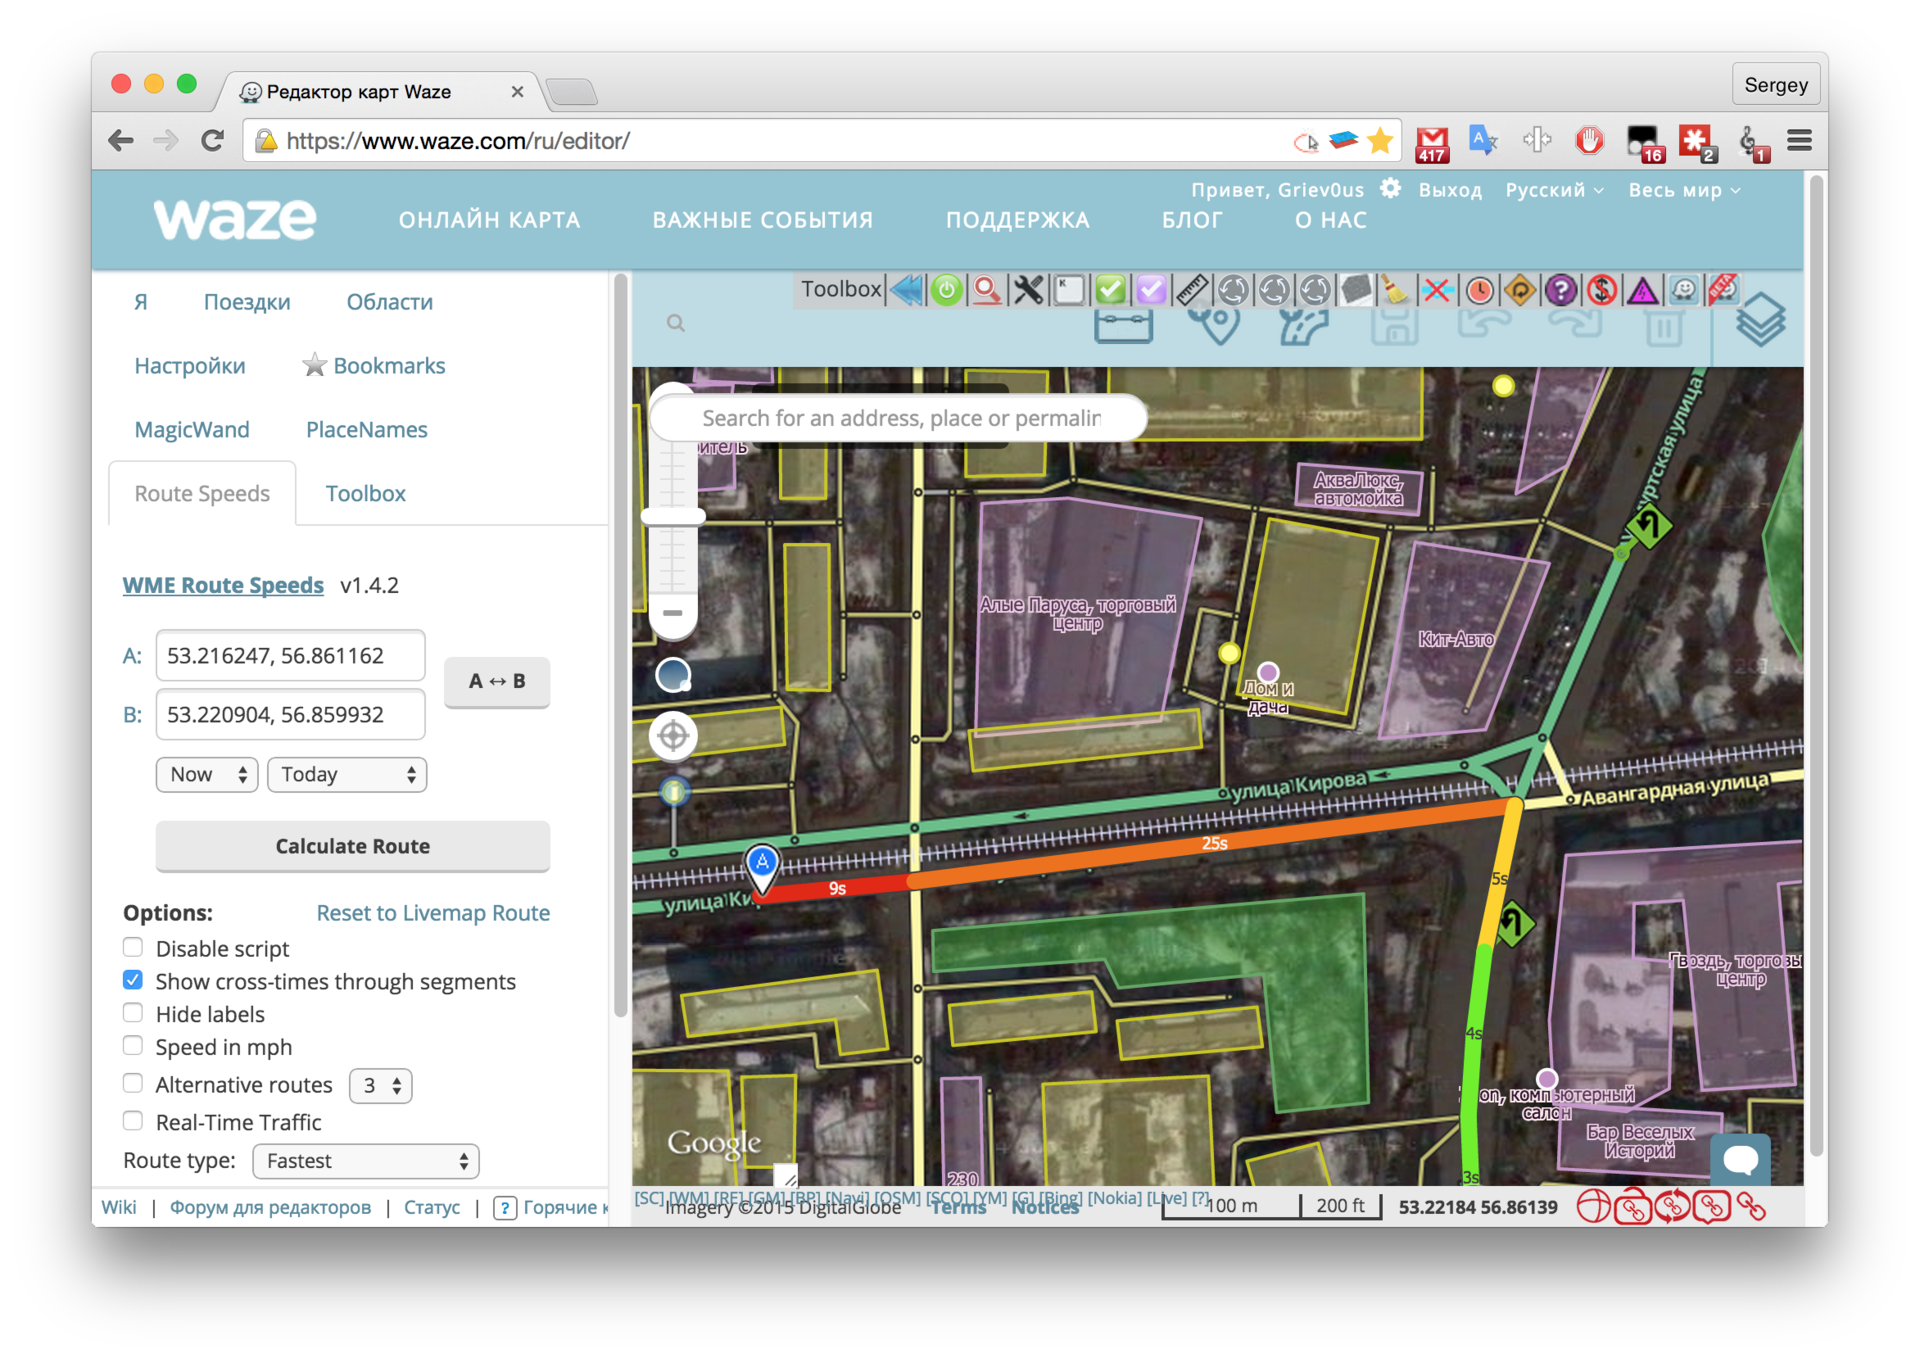Click the red X on blue line icon
The image size is (1920, 1358).
pos(1437,290)
